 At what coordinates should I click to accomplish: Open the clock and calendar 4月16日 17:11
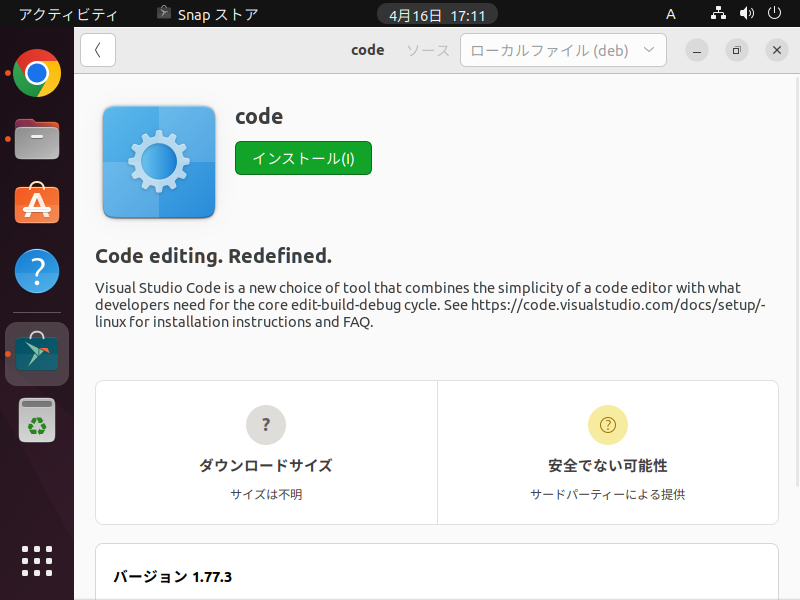(437, 15)
